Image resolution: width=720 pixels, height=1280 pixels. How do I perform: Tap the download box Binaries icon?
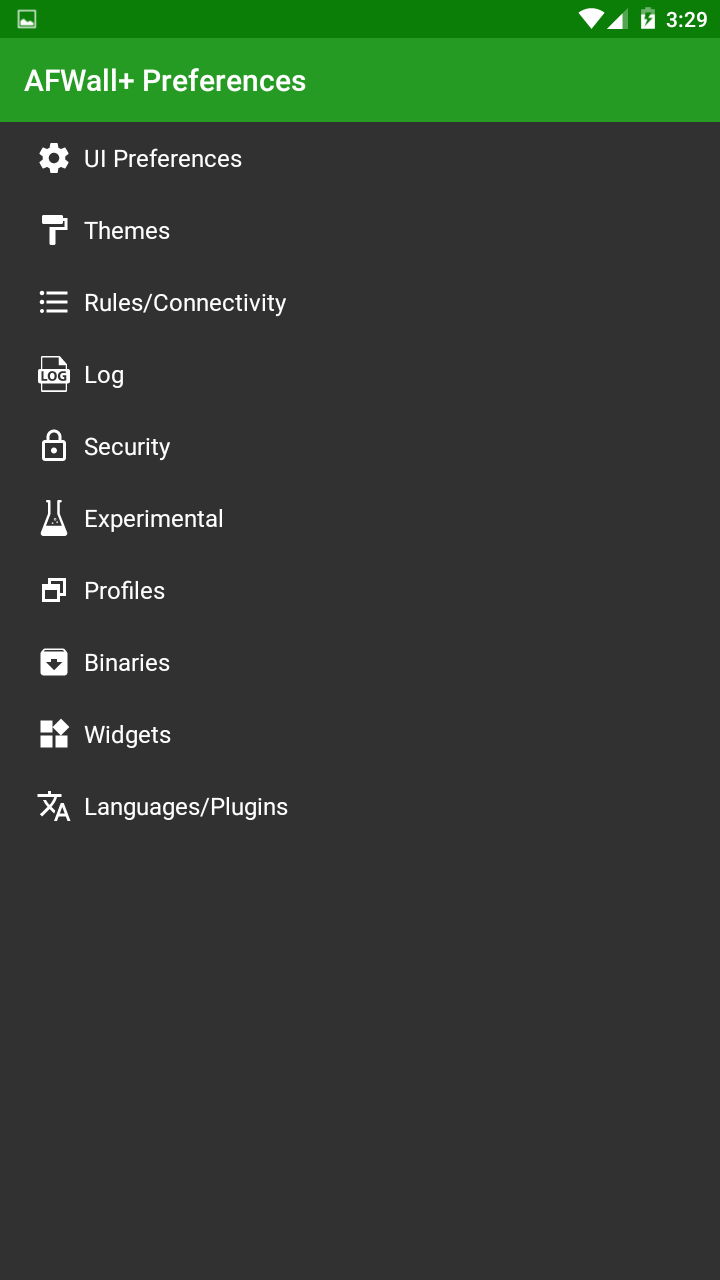tap(54, 662)
